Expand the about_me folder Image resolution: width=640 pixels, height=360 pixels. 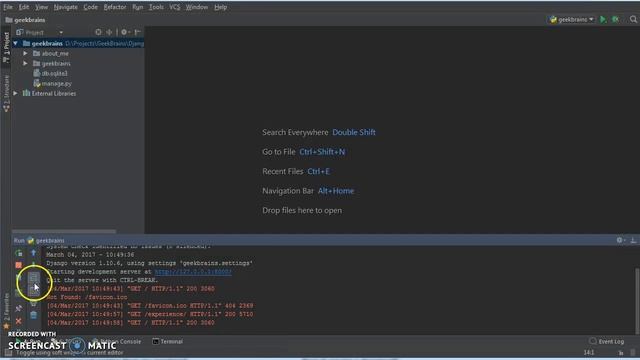click(25, 53)
